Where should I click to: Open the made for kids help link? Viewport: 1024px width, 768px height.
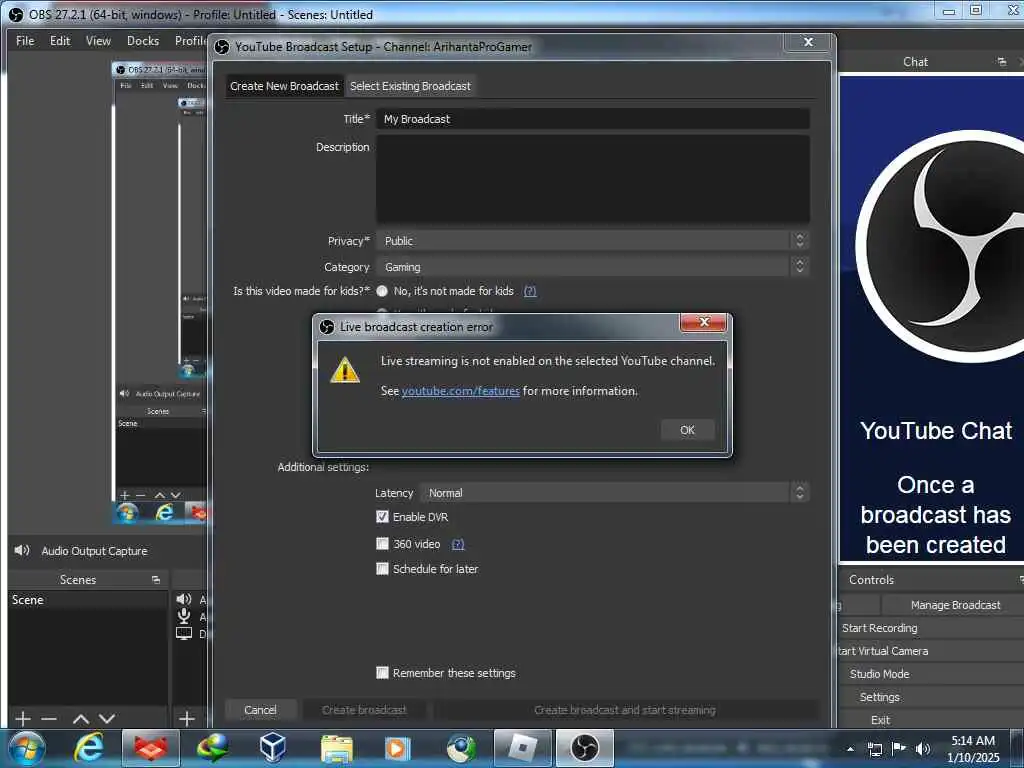(x=530, y=291)
